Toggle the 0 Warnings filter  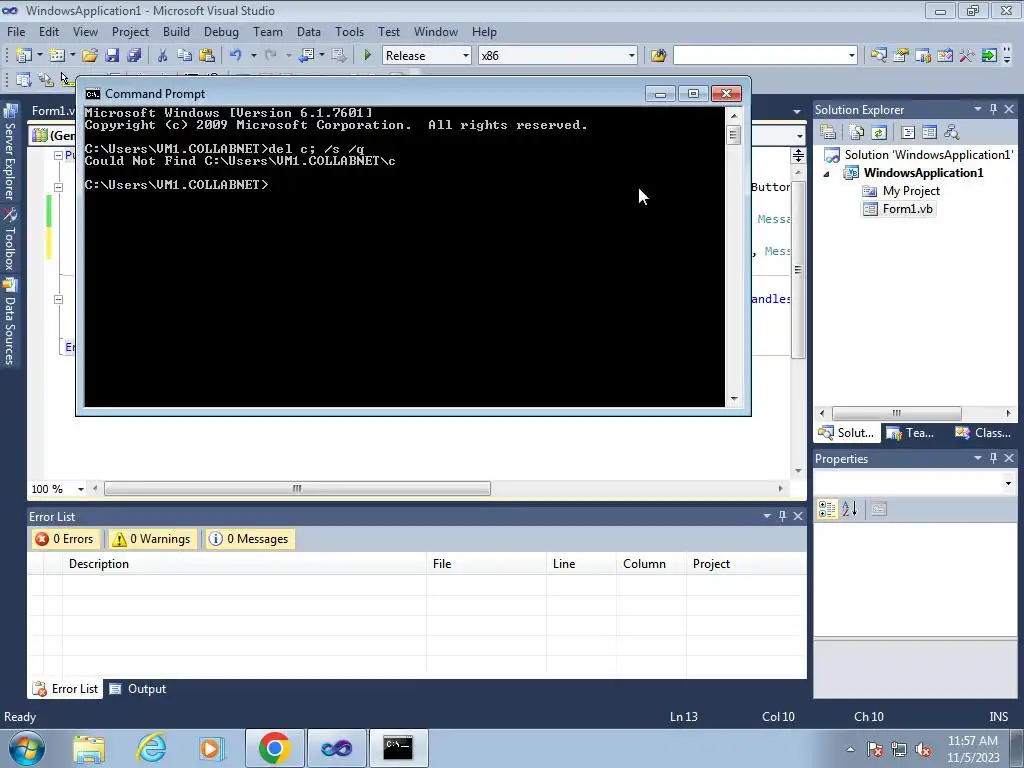click(x=152, y=539)
